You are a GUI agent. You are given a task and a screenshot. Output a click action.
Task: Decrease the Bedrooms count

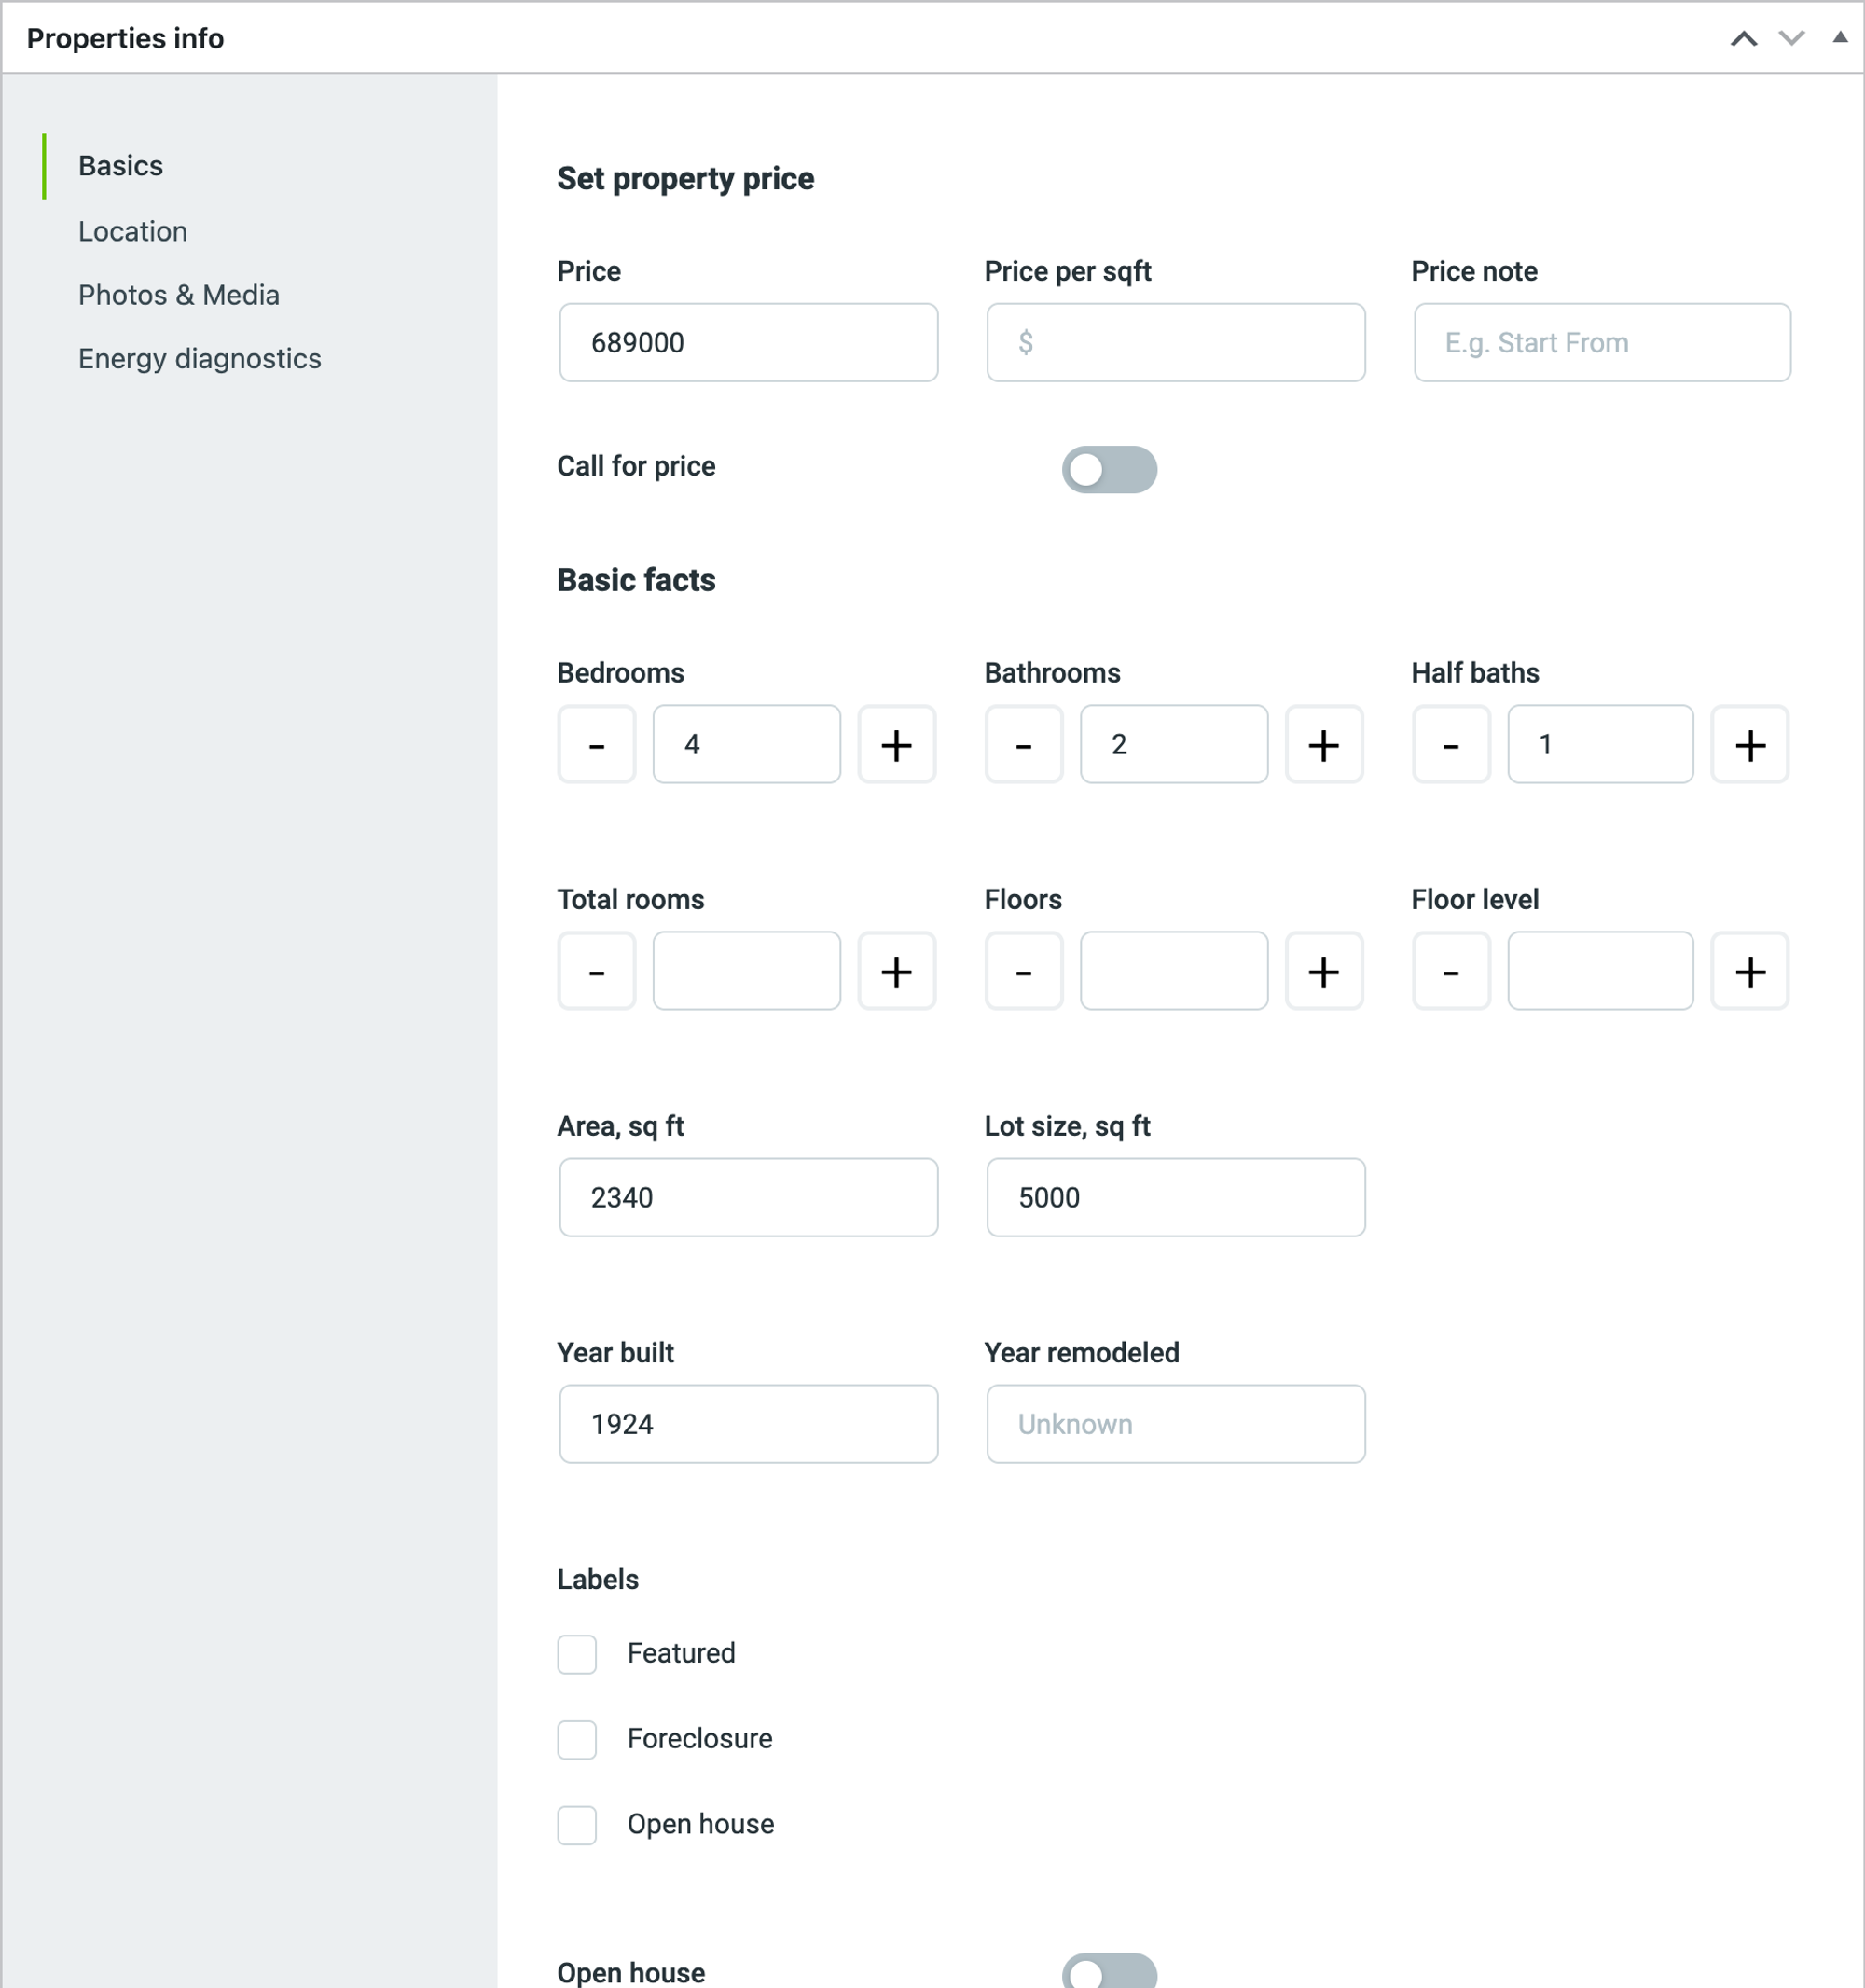tap(597, 744)
